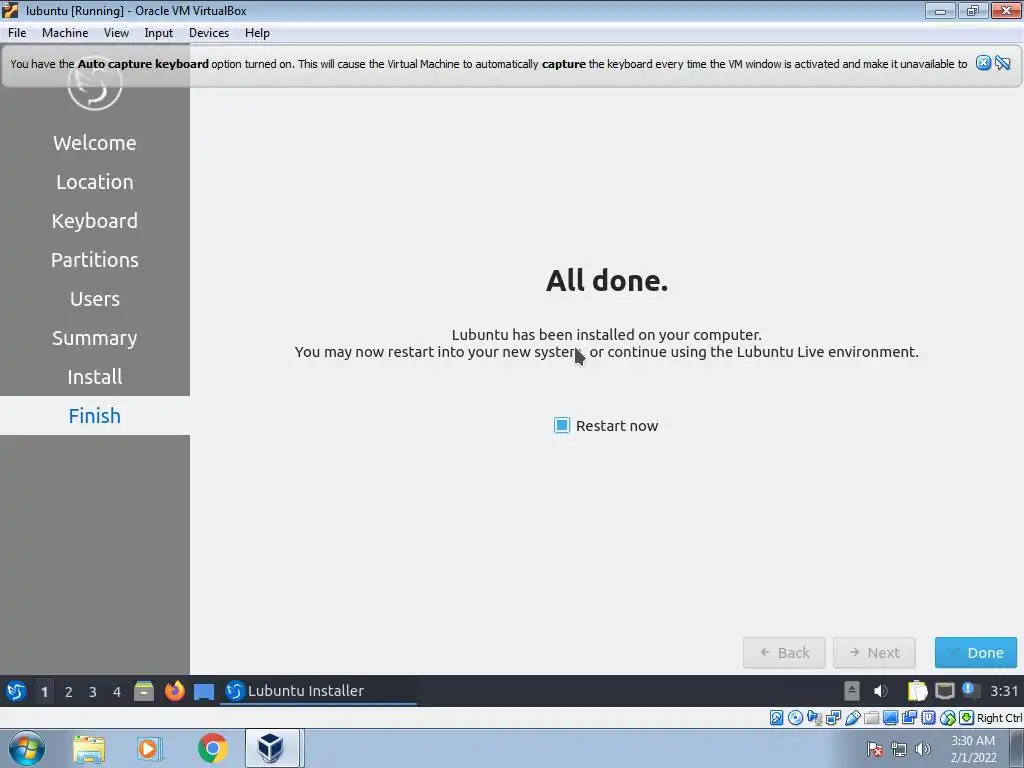Click the Next button
This screenshot has width=1024, height=768.
click(x=874, y=652)
